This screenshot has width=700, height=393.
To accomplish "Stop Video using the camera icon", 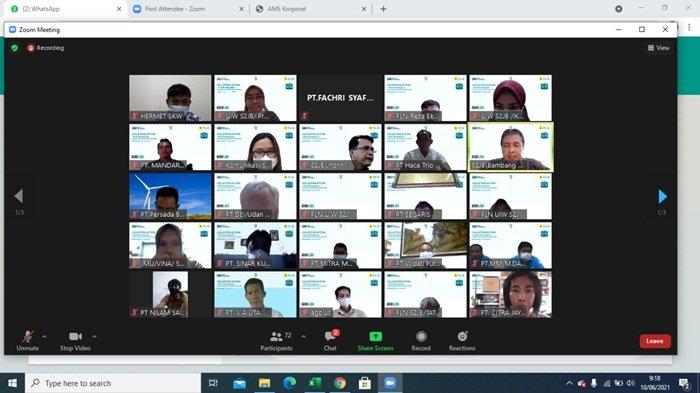I will 75,341.
